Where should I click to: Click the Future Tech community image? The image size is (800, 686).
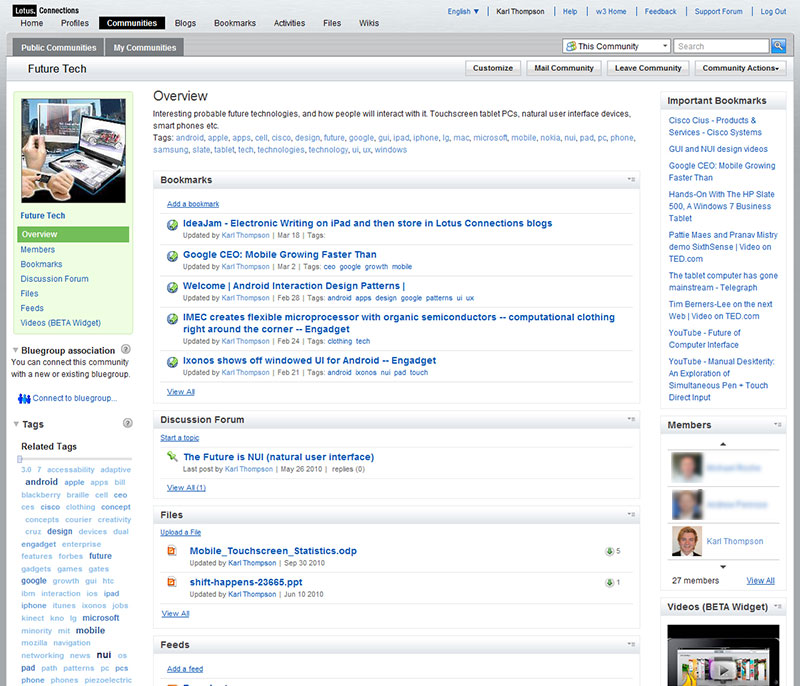point(73,150)
